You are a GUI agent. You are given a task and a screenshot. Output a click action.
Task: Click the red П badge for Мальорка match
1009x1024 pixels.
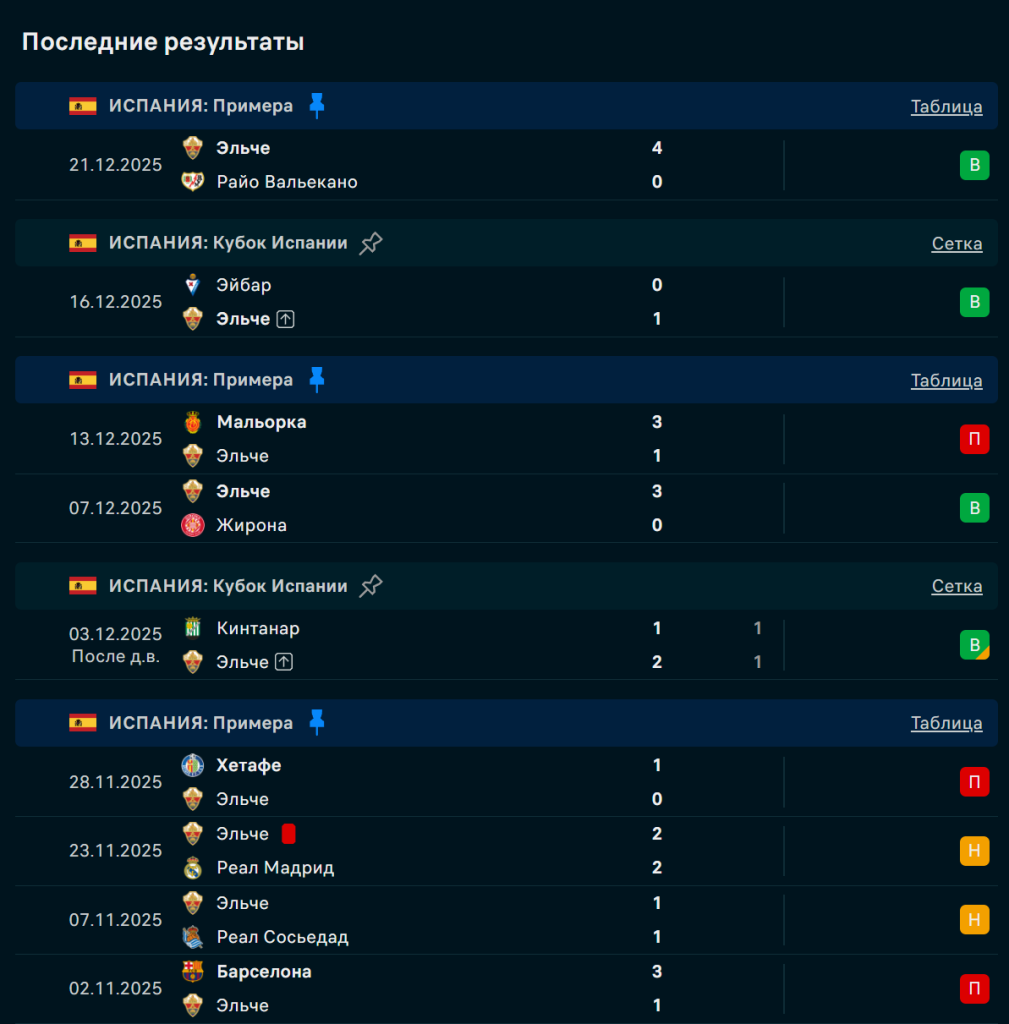[974, 439]
